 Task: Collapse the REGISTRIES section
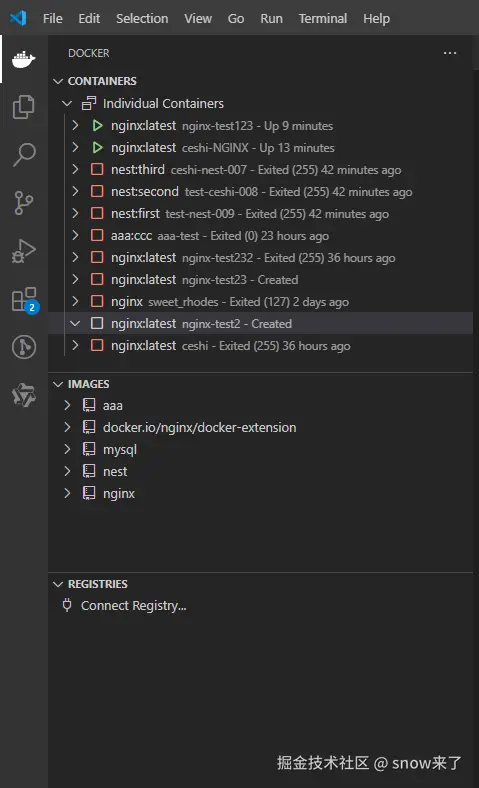pos(58,584)
